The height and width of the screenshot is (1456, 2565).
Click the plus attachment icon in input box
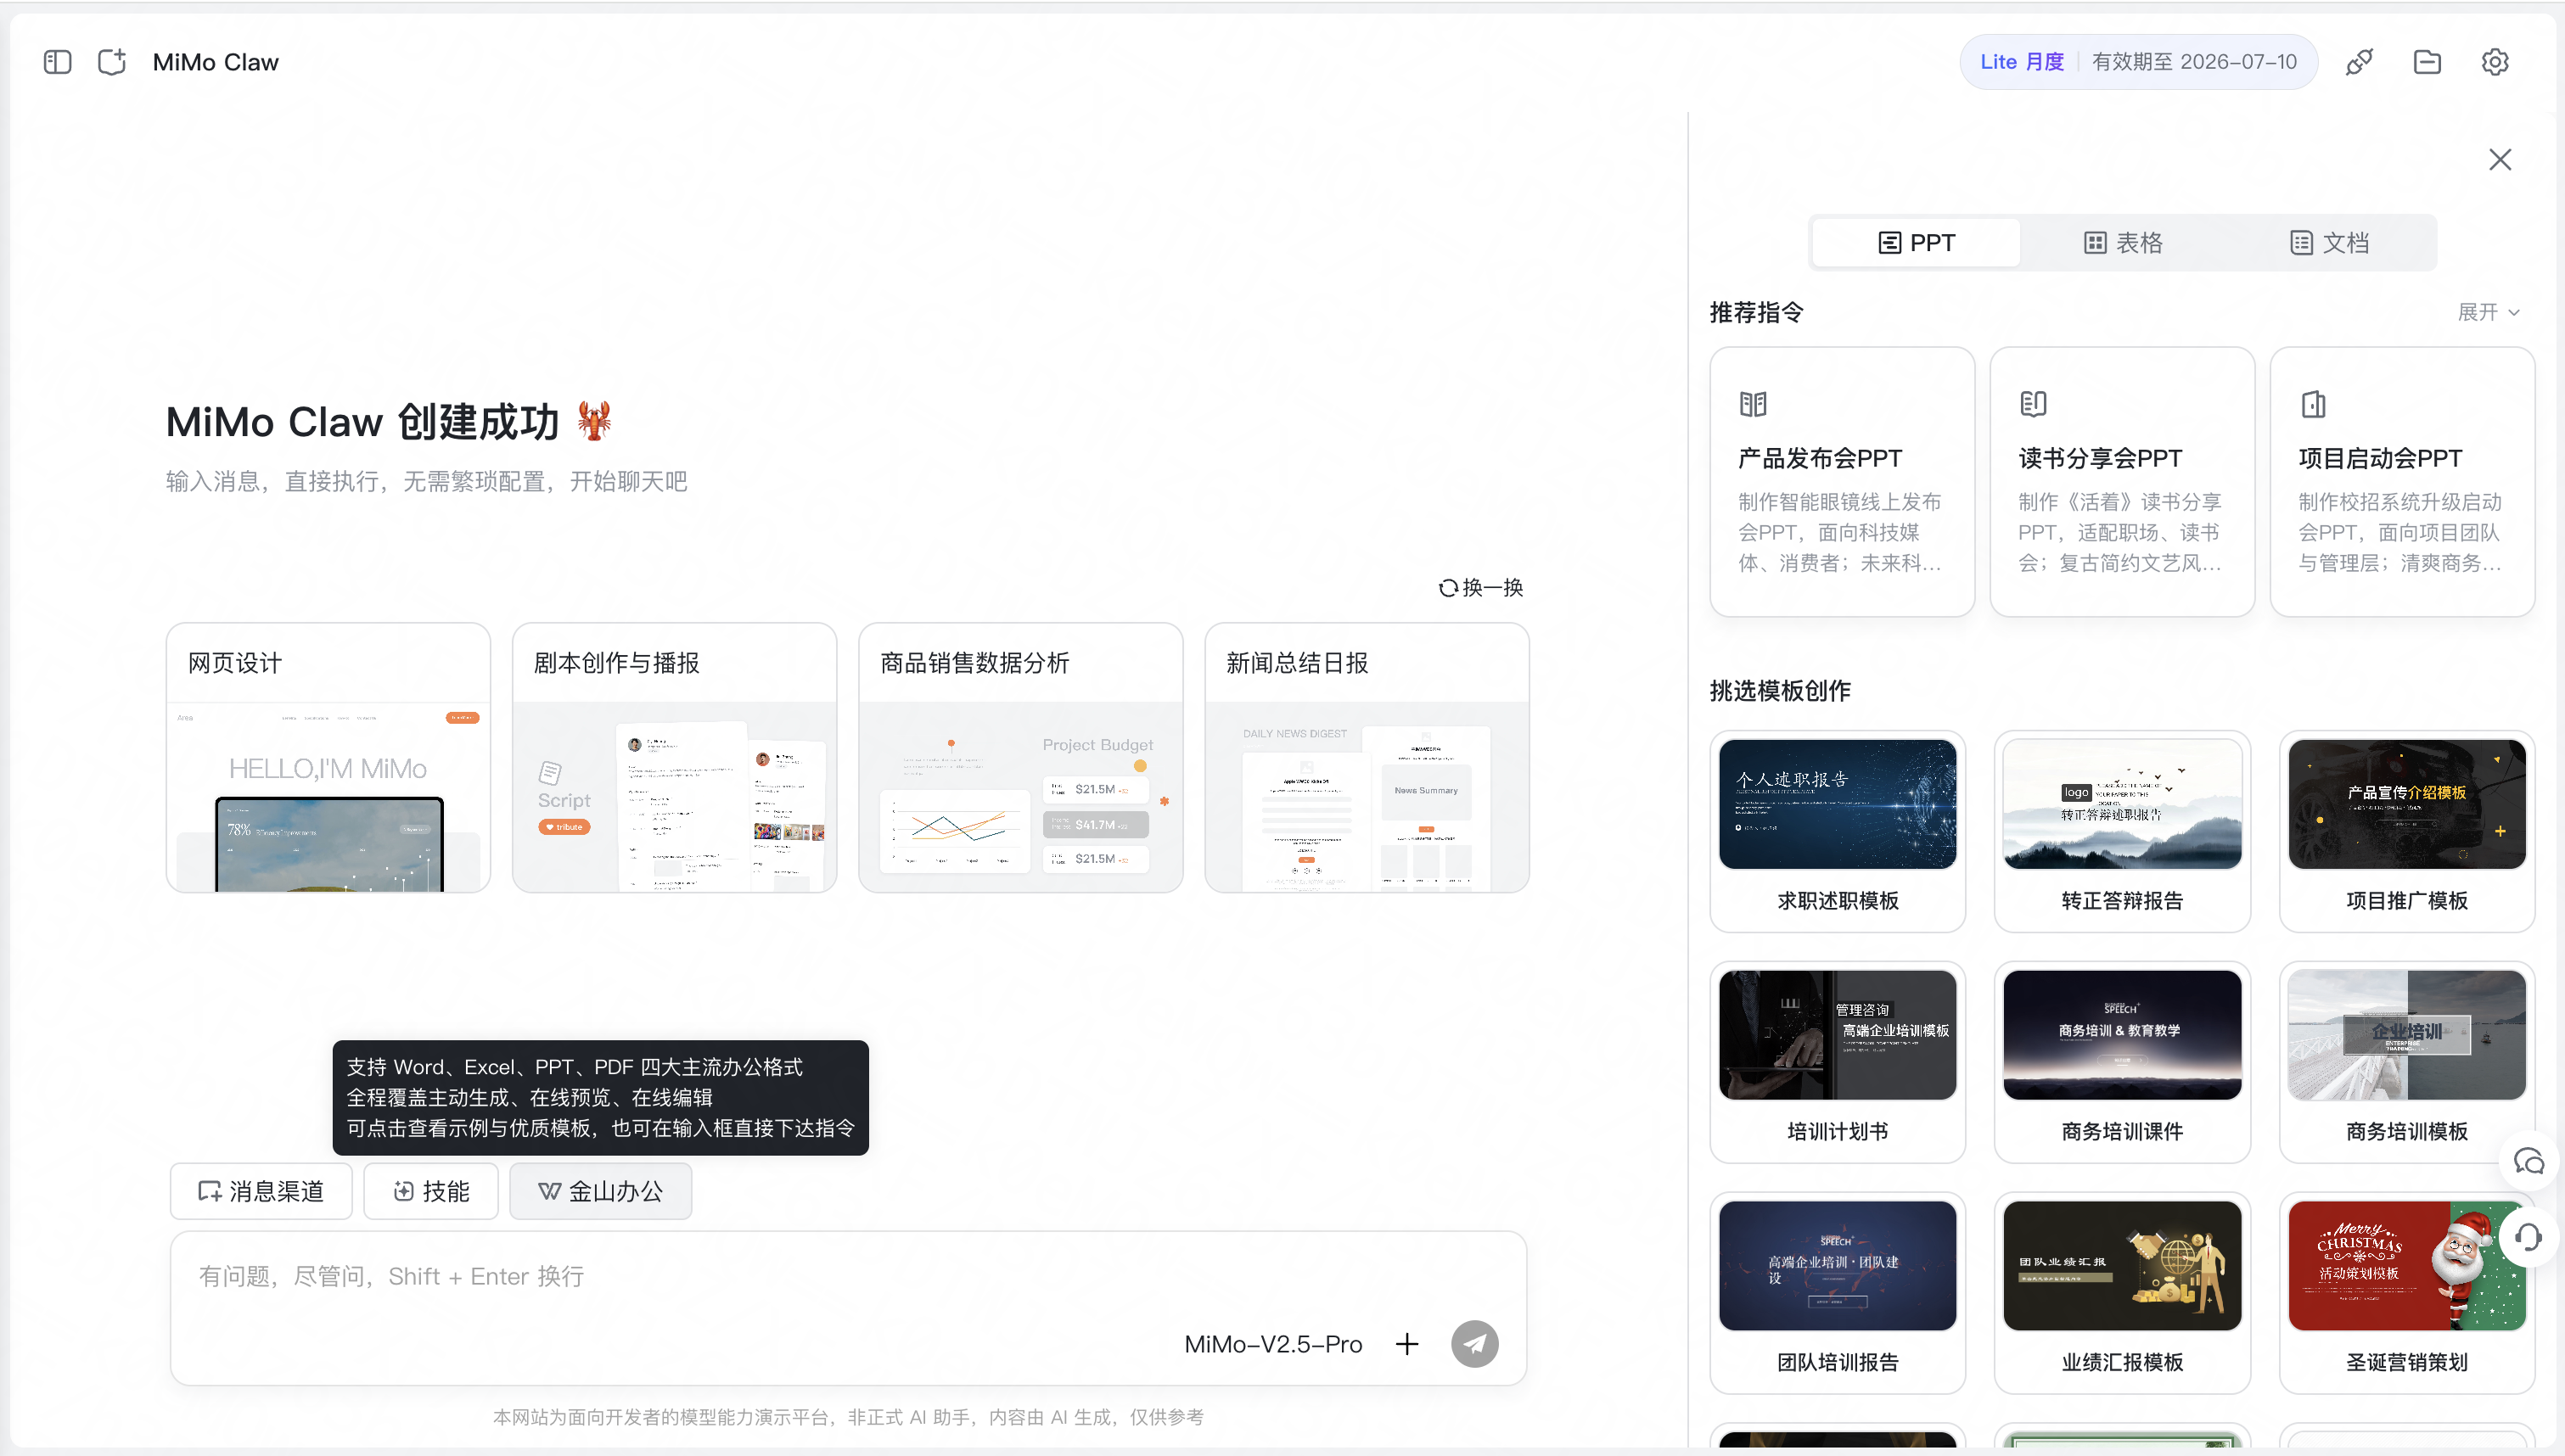click(1407, 1344)
